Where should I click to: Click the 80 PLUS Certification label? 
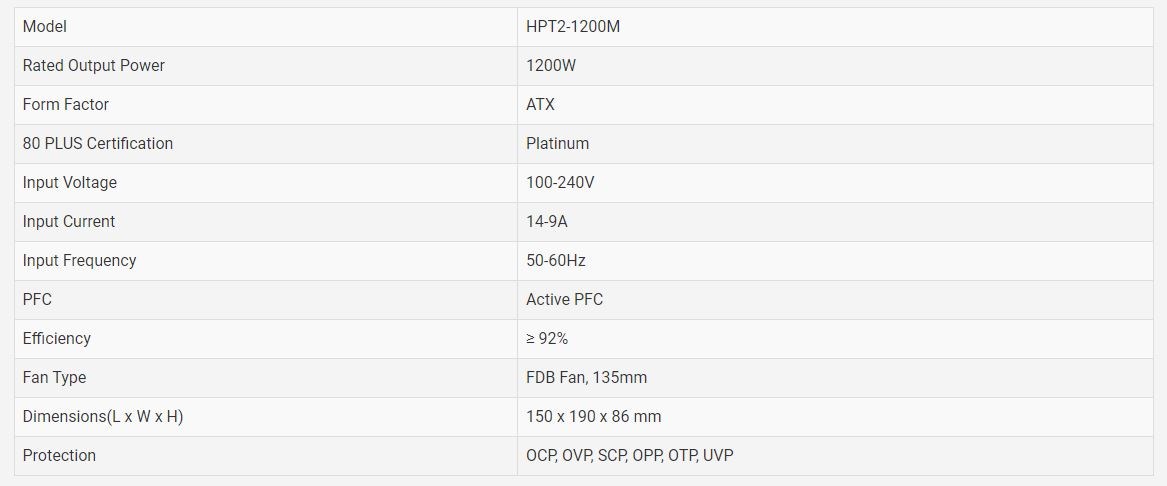click(x=97, y=144)
